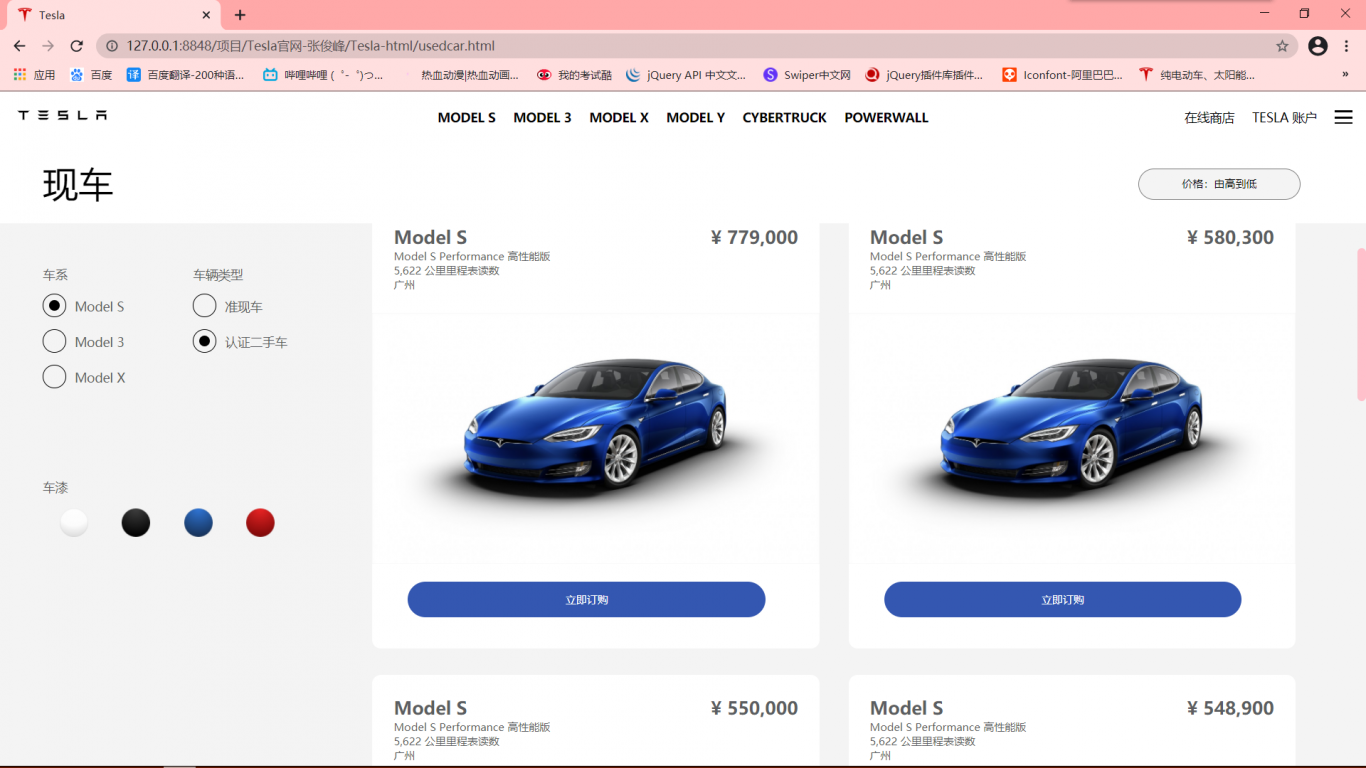Select the Model 3 radio button
Viewport: 1366px width, 768px height.
point(55,342)
